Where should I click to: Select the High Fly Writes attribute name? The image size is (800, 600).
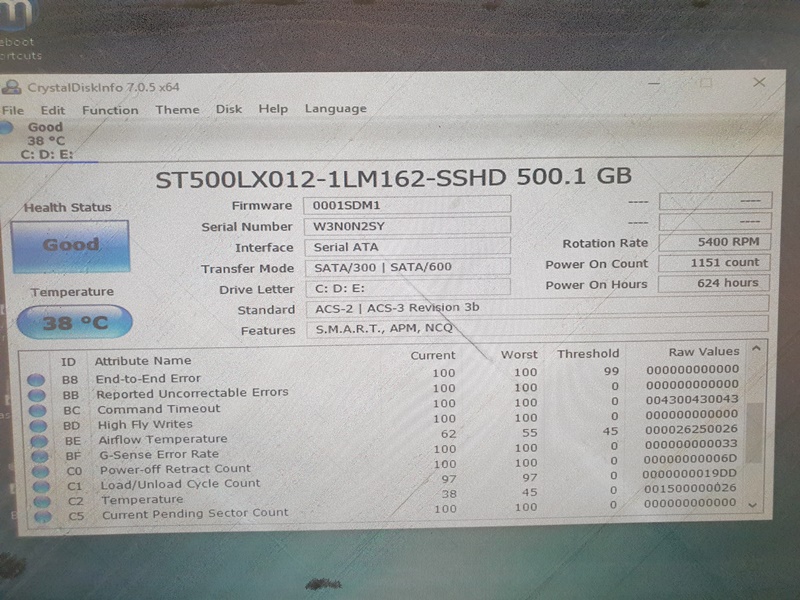point(145,424)
